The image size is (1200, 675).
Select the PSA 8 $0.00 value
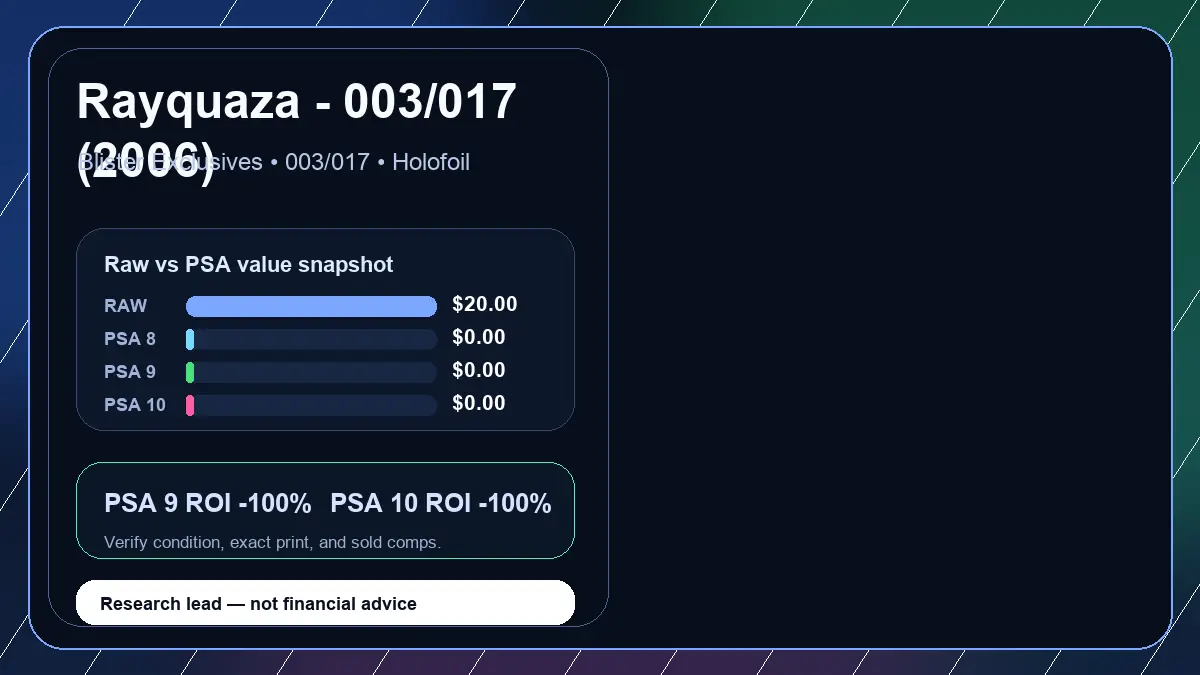tap(479, 338)
